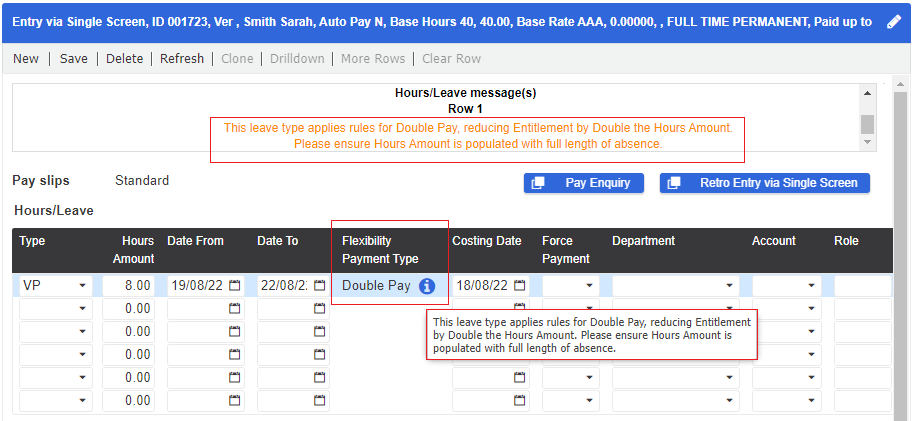Viewport: 915px width, 421px height.
Task: Click the Retro Entry via Single Screen button
Action: click(764, 183)
